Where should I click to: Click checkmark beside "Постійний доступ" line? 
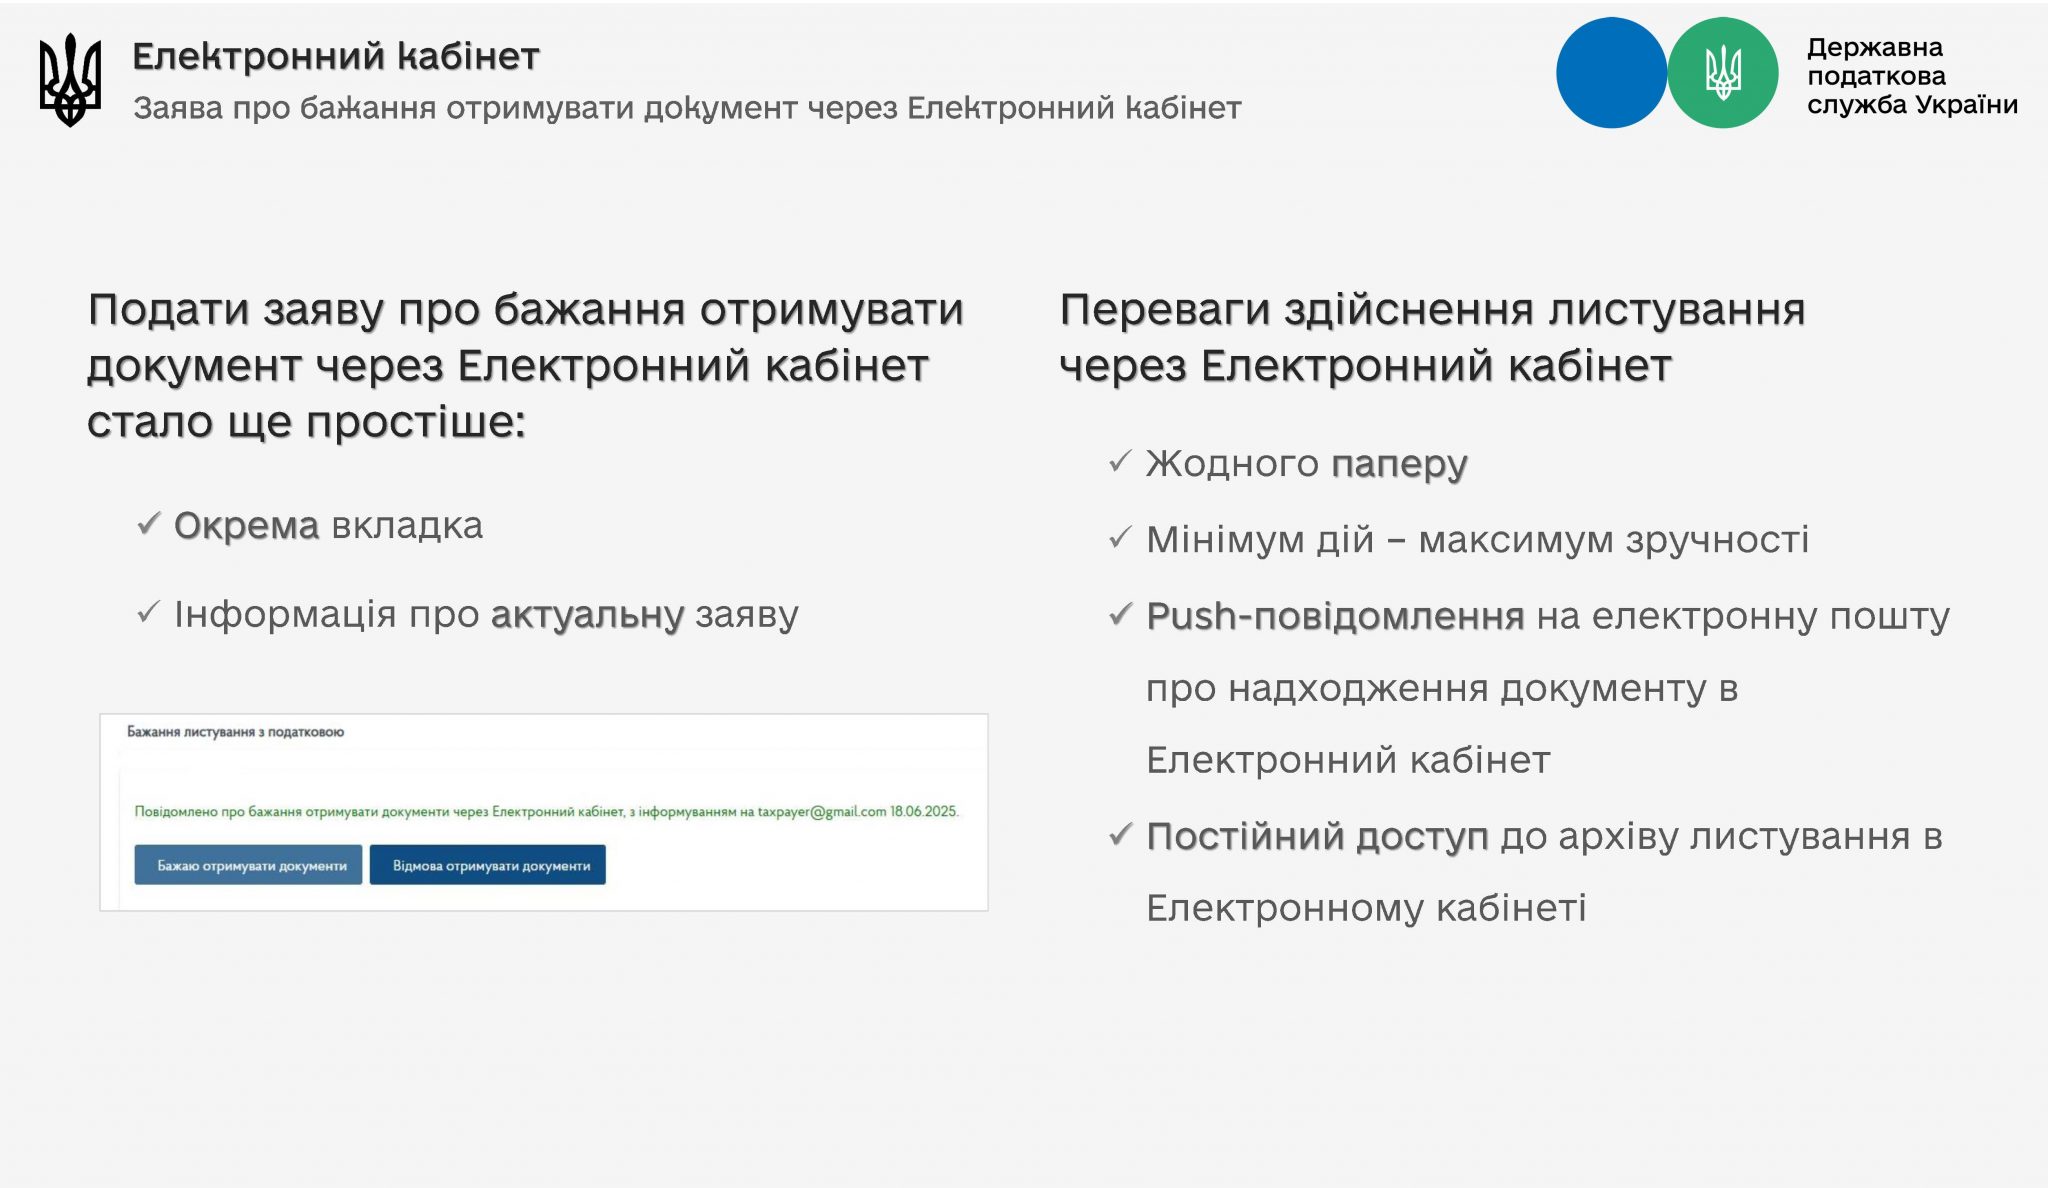[x=1120, y=834]
